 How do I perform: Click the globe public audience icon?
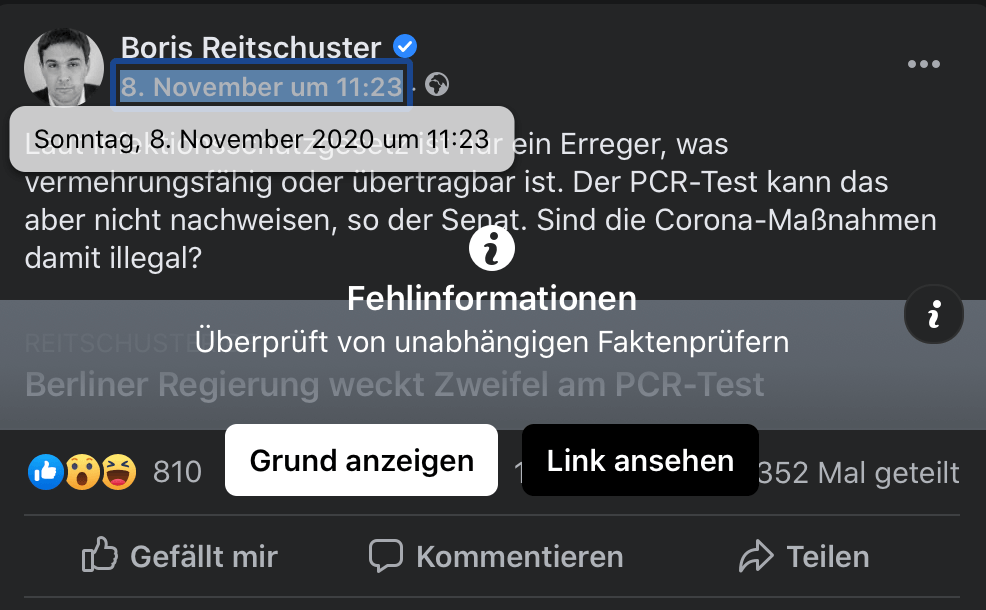[x=437, y=85]
